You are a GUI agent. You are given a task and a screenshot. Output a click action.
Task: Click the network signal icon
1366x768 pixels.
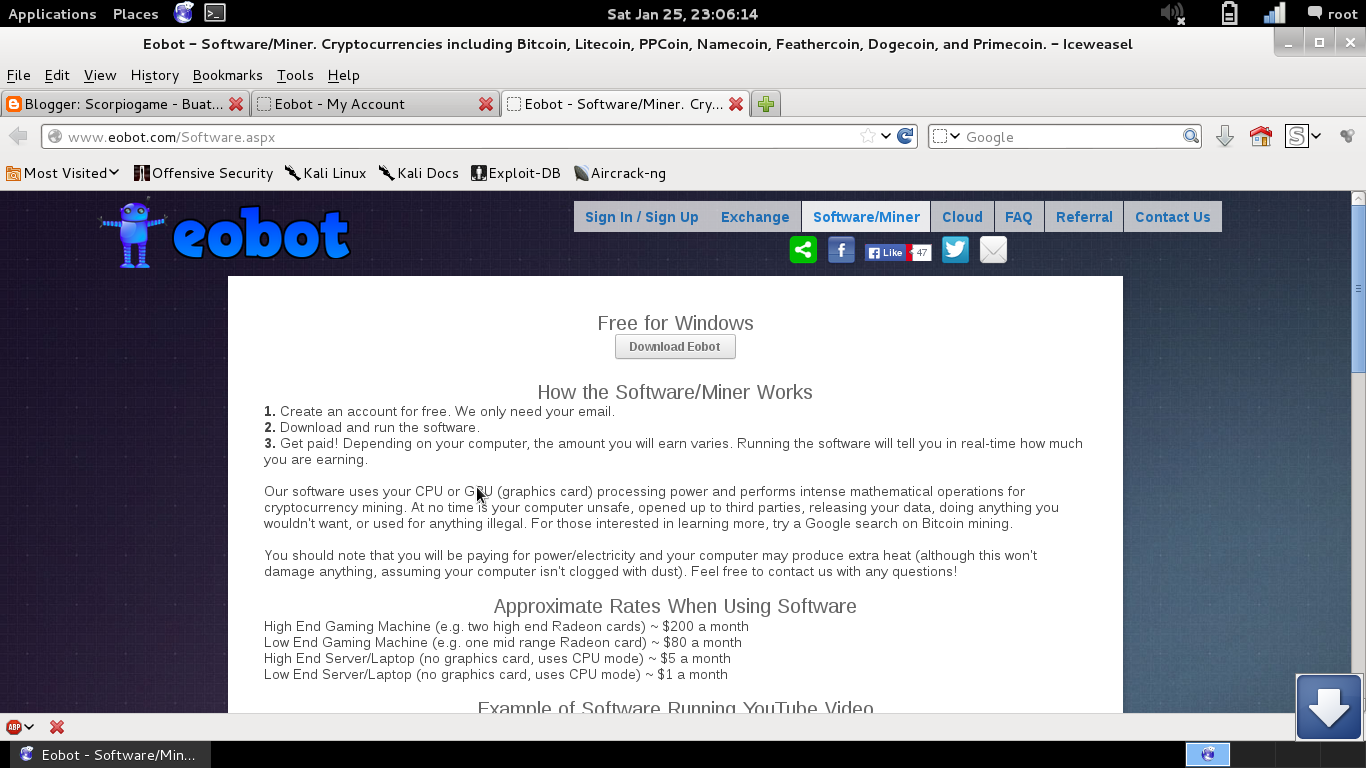(1274, 13)
